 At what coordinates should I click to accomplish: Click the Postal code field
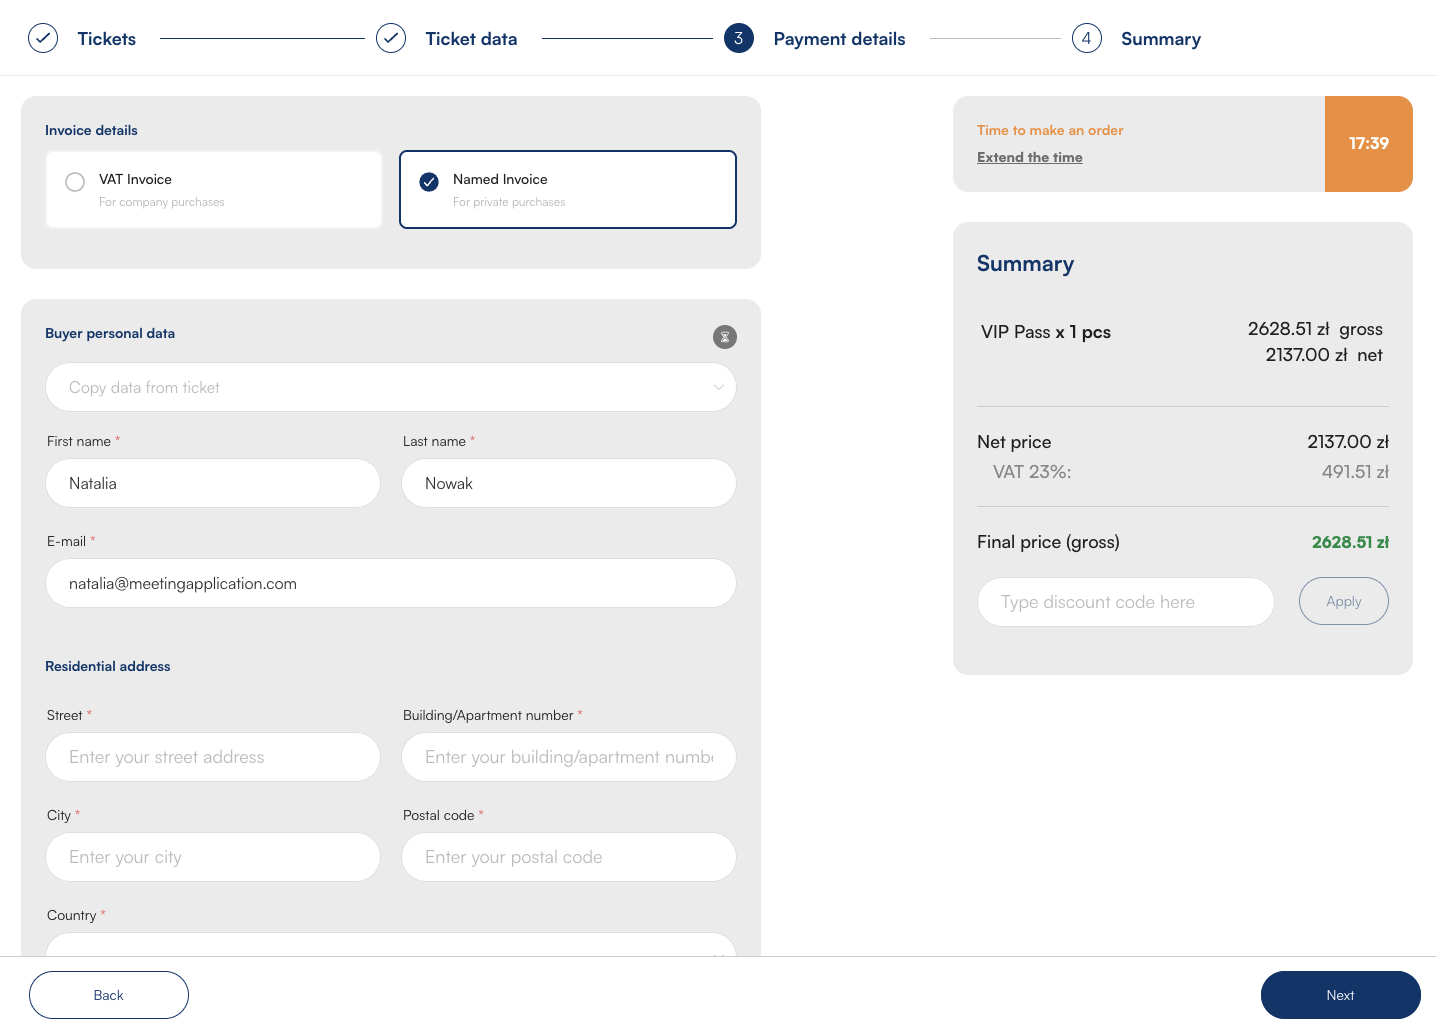pyautogui.click(x=569, y=857)
